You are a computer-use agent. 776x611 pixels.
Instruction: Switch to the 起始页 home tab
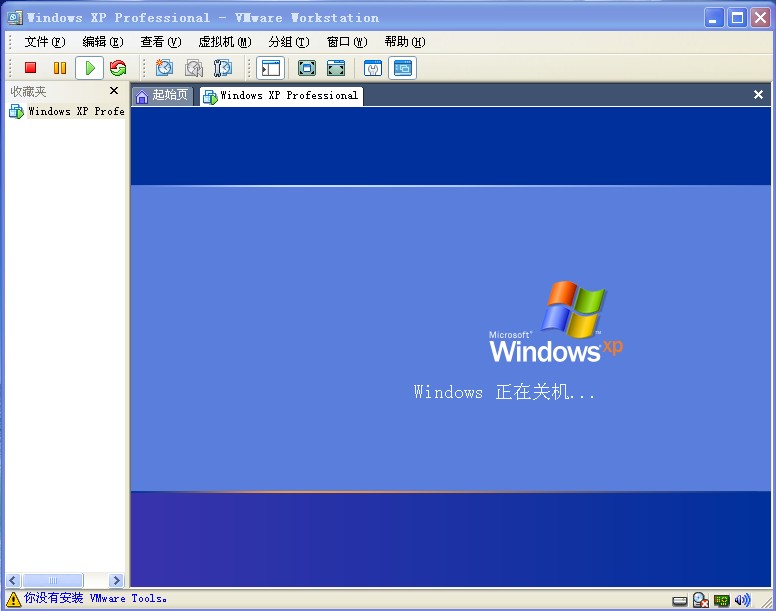[162, 96]
